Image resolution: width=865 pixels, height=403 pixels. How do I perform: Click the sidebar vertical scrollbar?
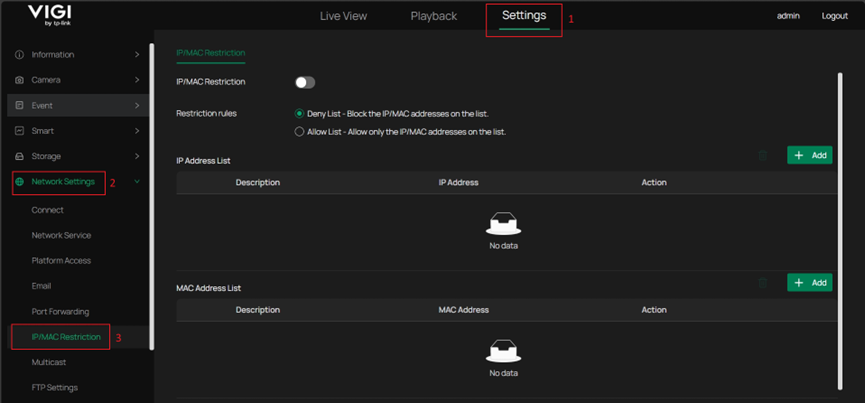pyautogui.click(x=152, y=196)
